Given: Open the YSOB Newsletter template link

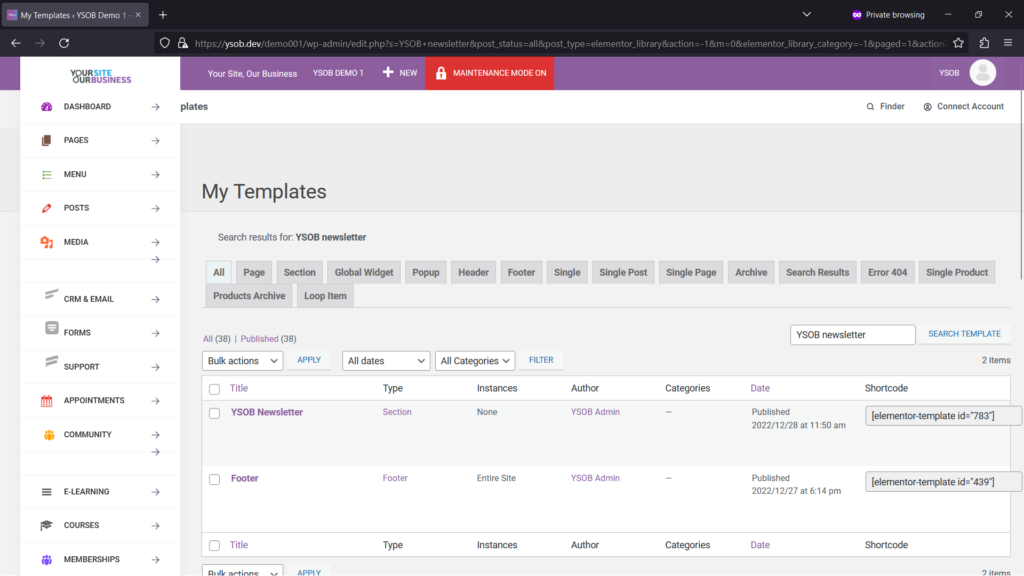Looking at the screenshot, I should point(266,412).
